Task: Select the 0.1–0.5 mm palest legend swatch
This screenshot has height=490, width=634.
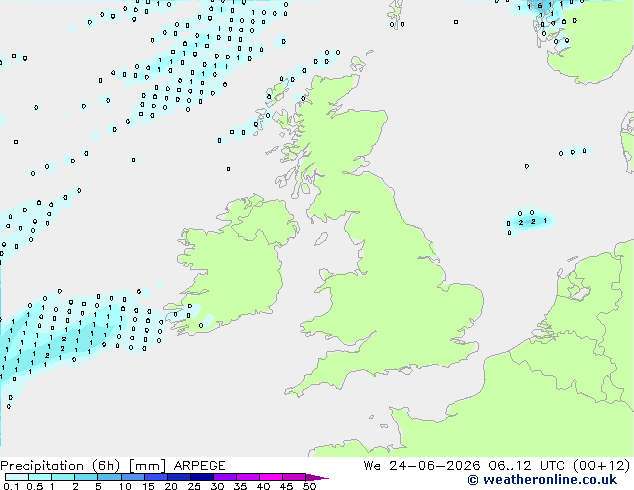Action: point(17,477)
